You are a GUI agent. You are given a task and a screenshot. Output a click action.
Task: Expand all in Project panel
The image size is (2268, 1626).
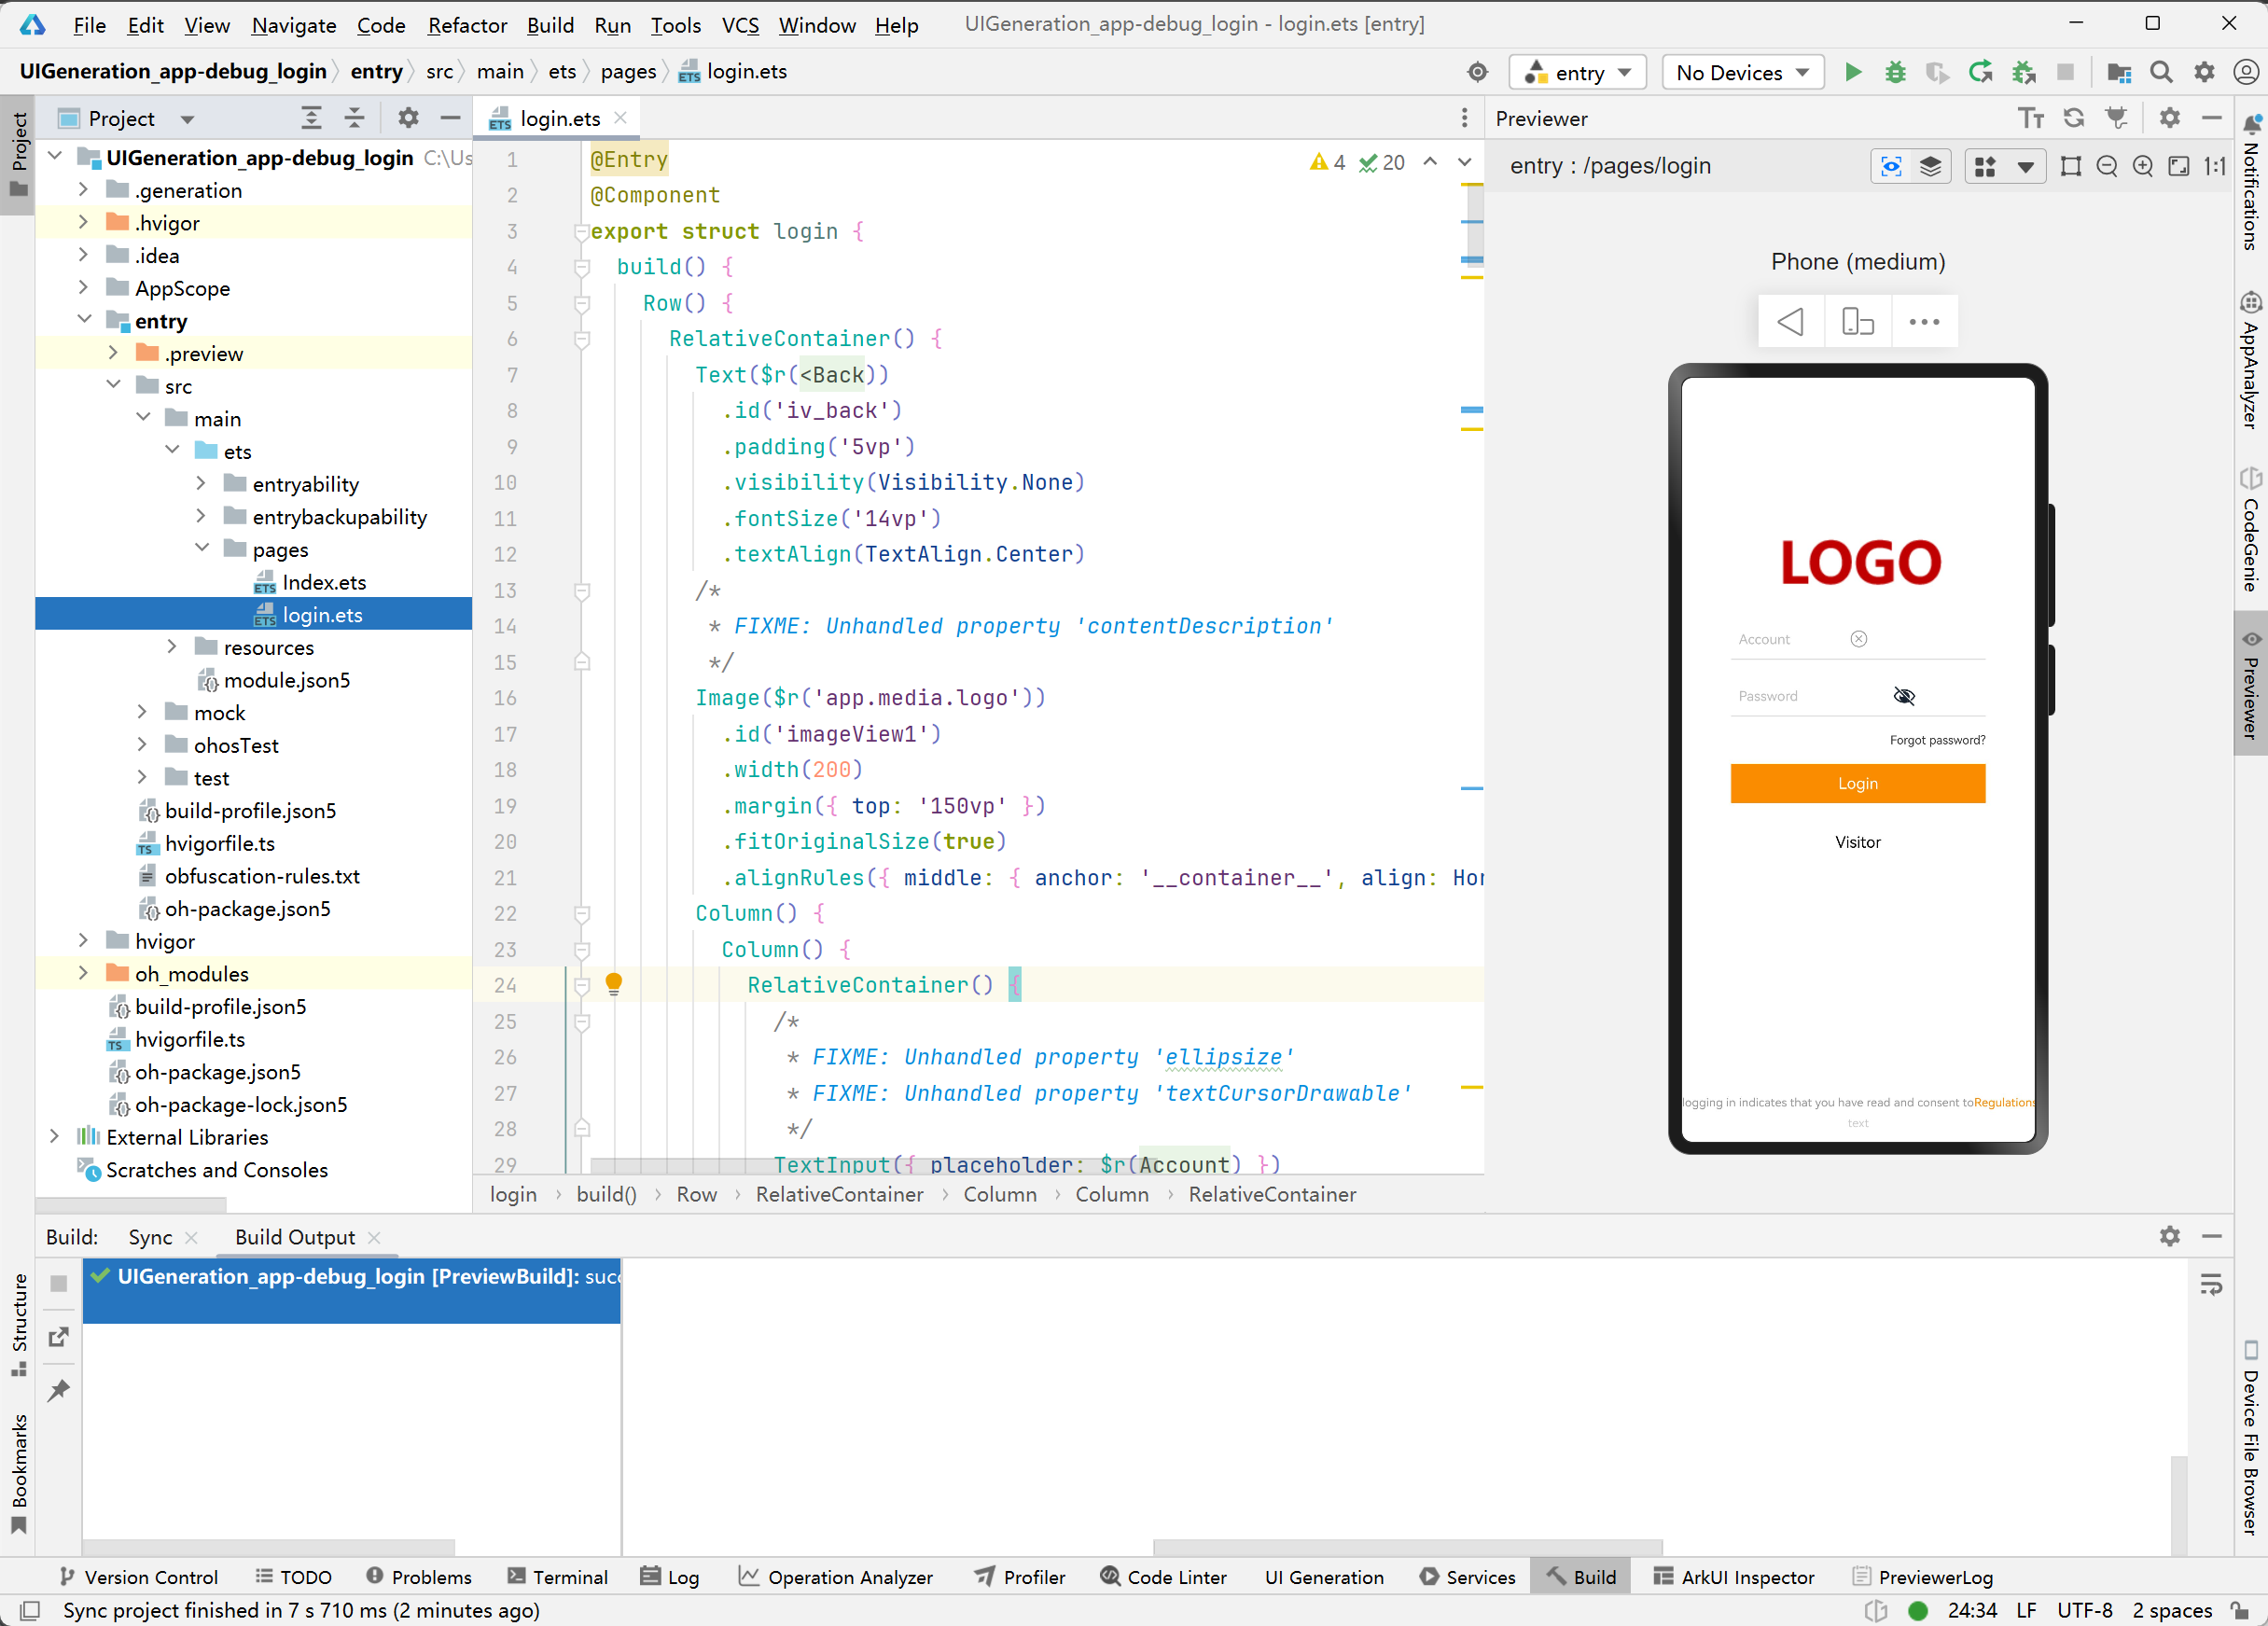[x=312, y=118]
